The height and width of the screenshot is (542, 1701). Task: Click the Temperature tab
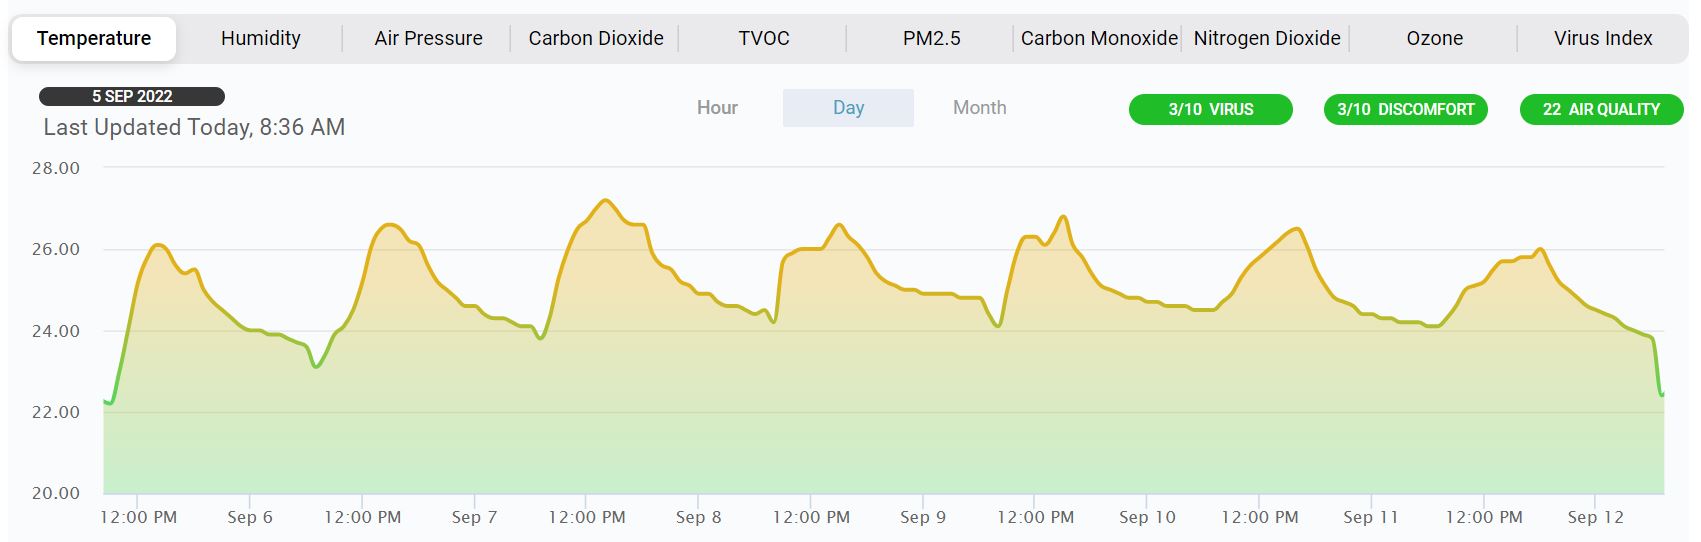pos(94,38)
